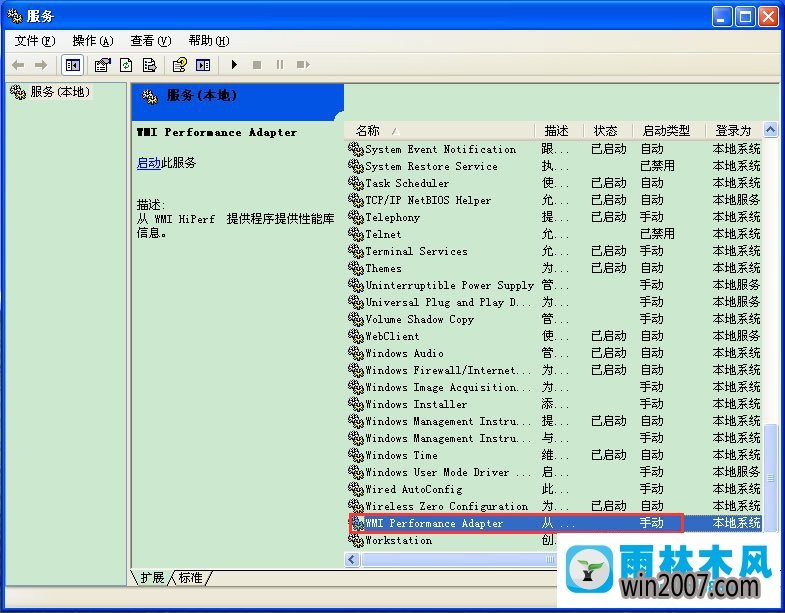Select the Uninterruptible Power Supply icon
785x613 pixels.
pyautogui.click(x=355, y=285)
